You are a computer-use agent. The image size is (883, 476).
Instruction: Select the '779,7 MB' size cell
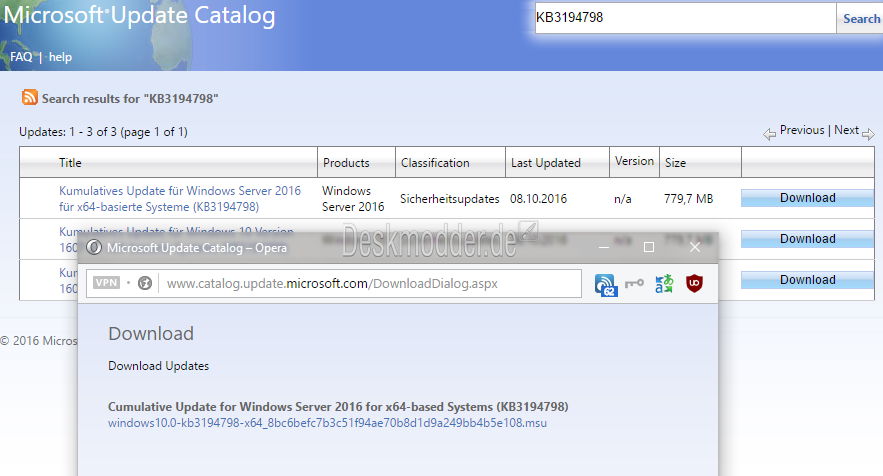688,199
